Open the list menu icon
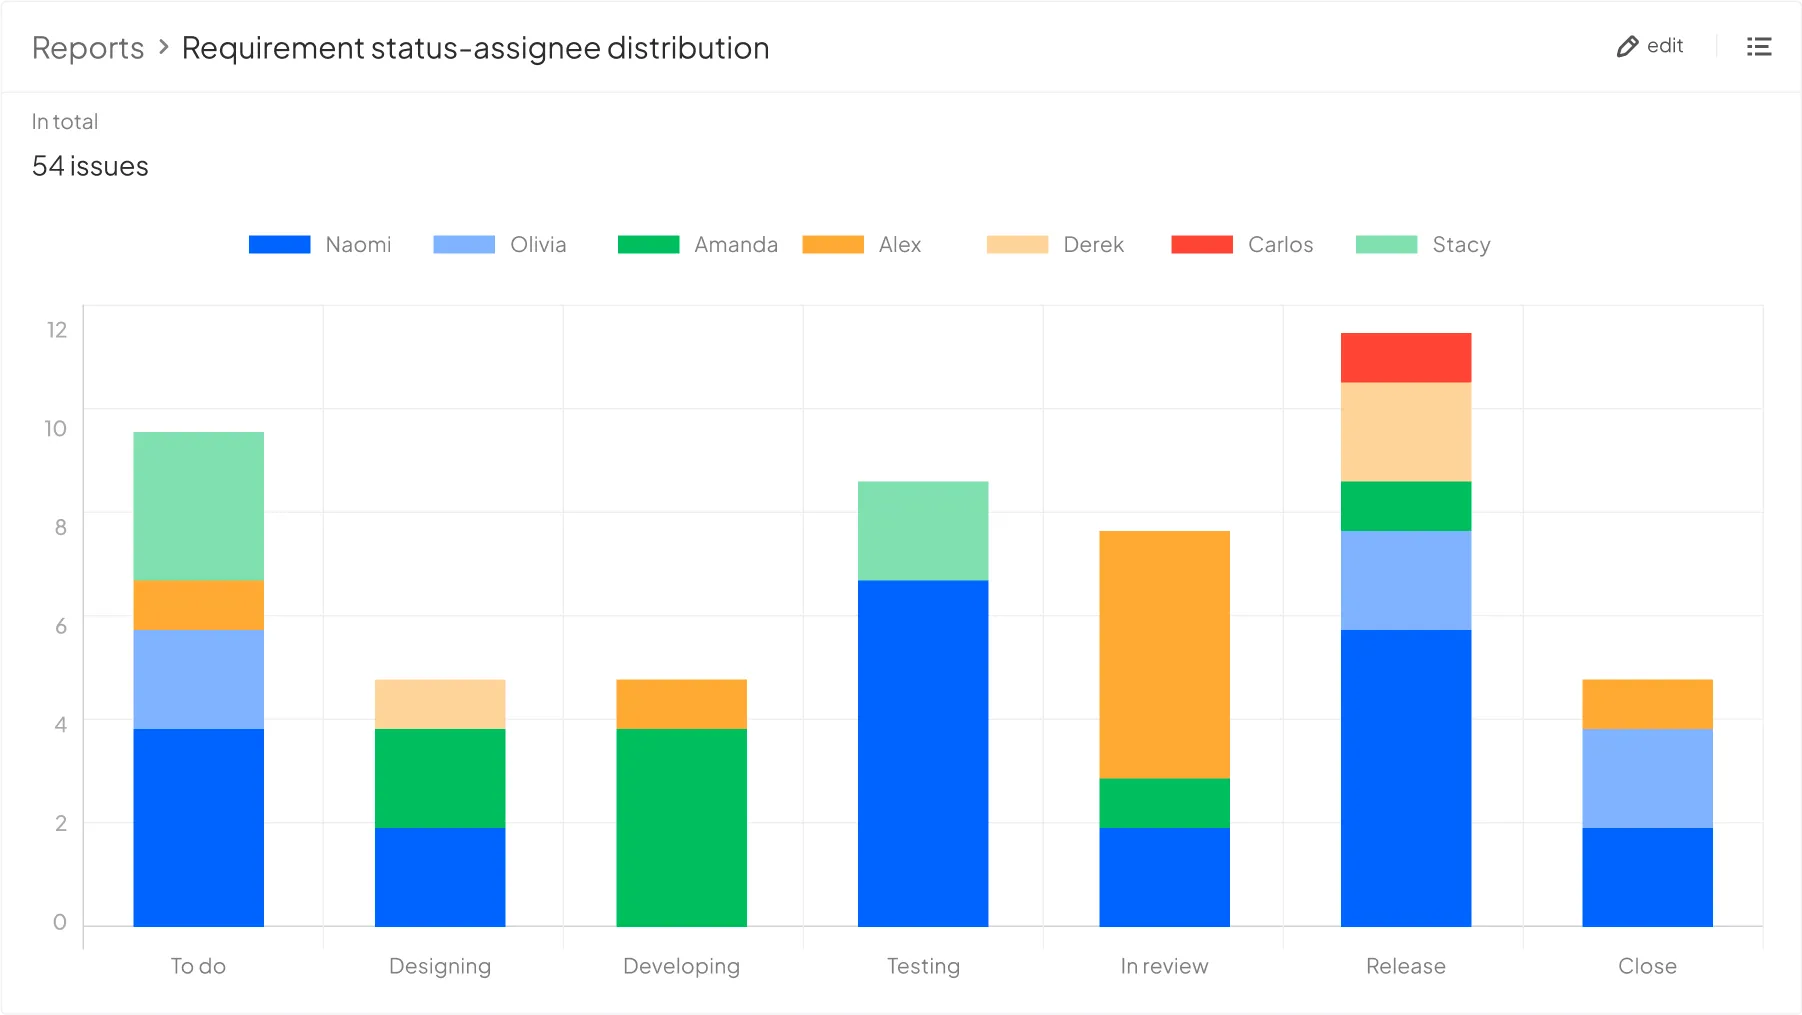The height and width of the screenshot is (1015, 1802). (x=1758, y=47)
